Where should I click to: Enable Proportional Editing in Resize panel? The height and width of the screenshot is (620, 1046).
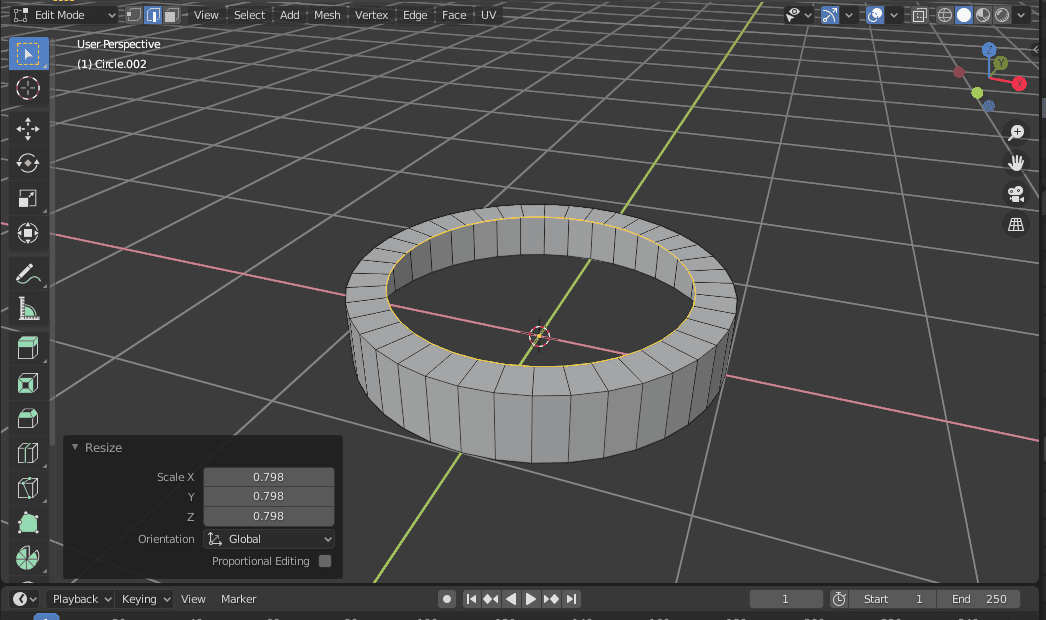coord(323,561)
